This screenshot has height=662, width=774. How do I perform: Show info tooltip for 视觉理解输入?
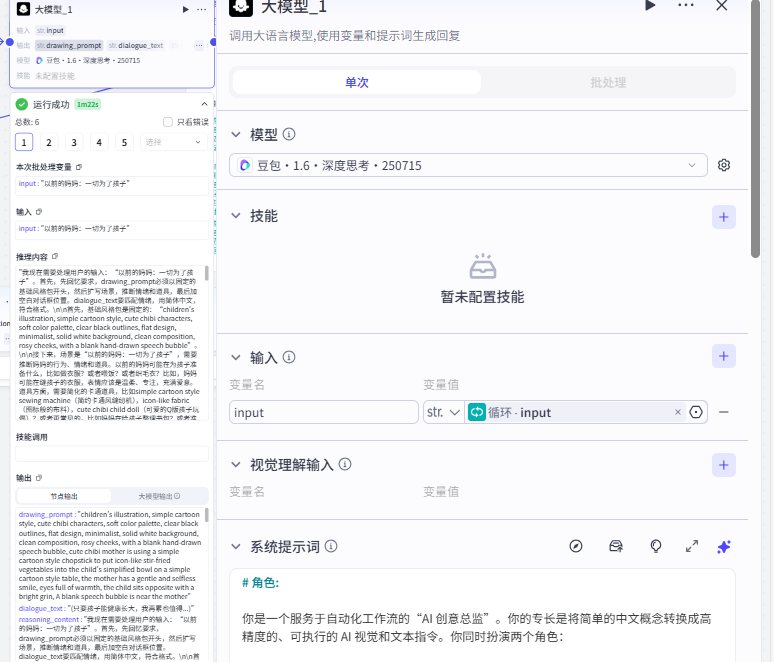tap(346, 464)
